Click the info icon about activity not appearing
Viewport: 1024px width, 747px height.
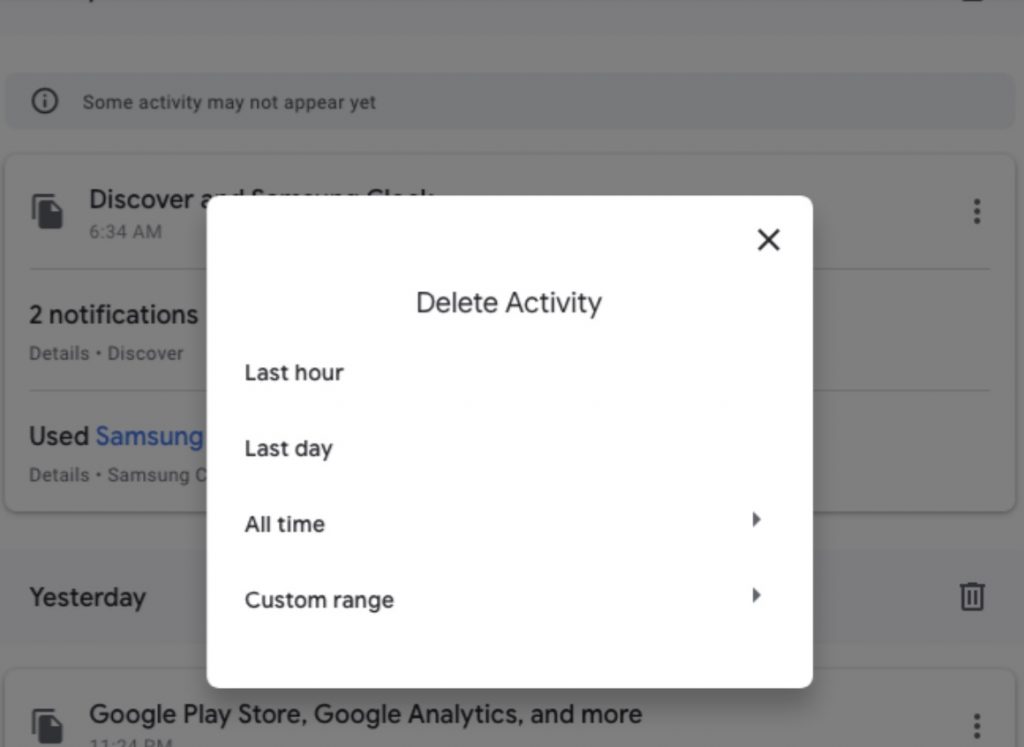[44, 101]
